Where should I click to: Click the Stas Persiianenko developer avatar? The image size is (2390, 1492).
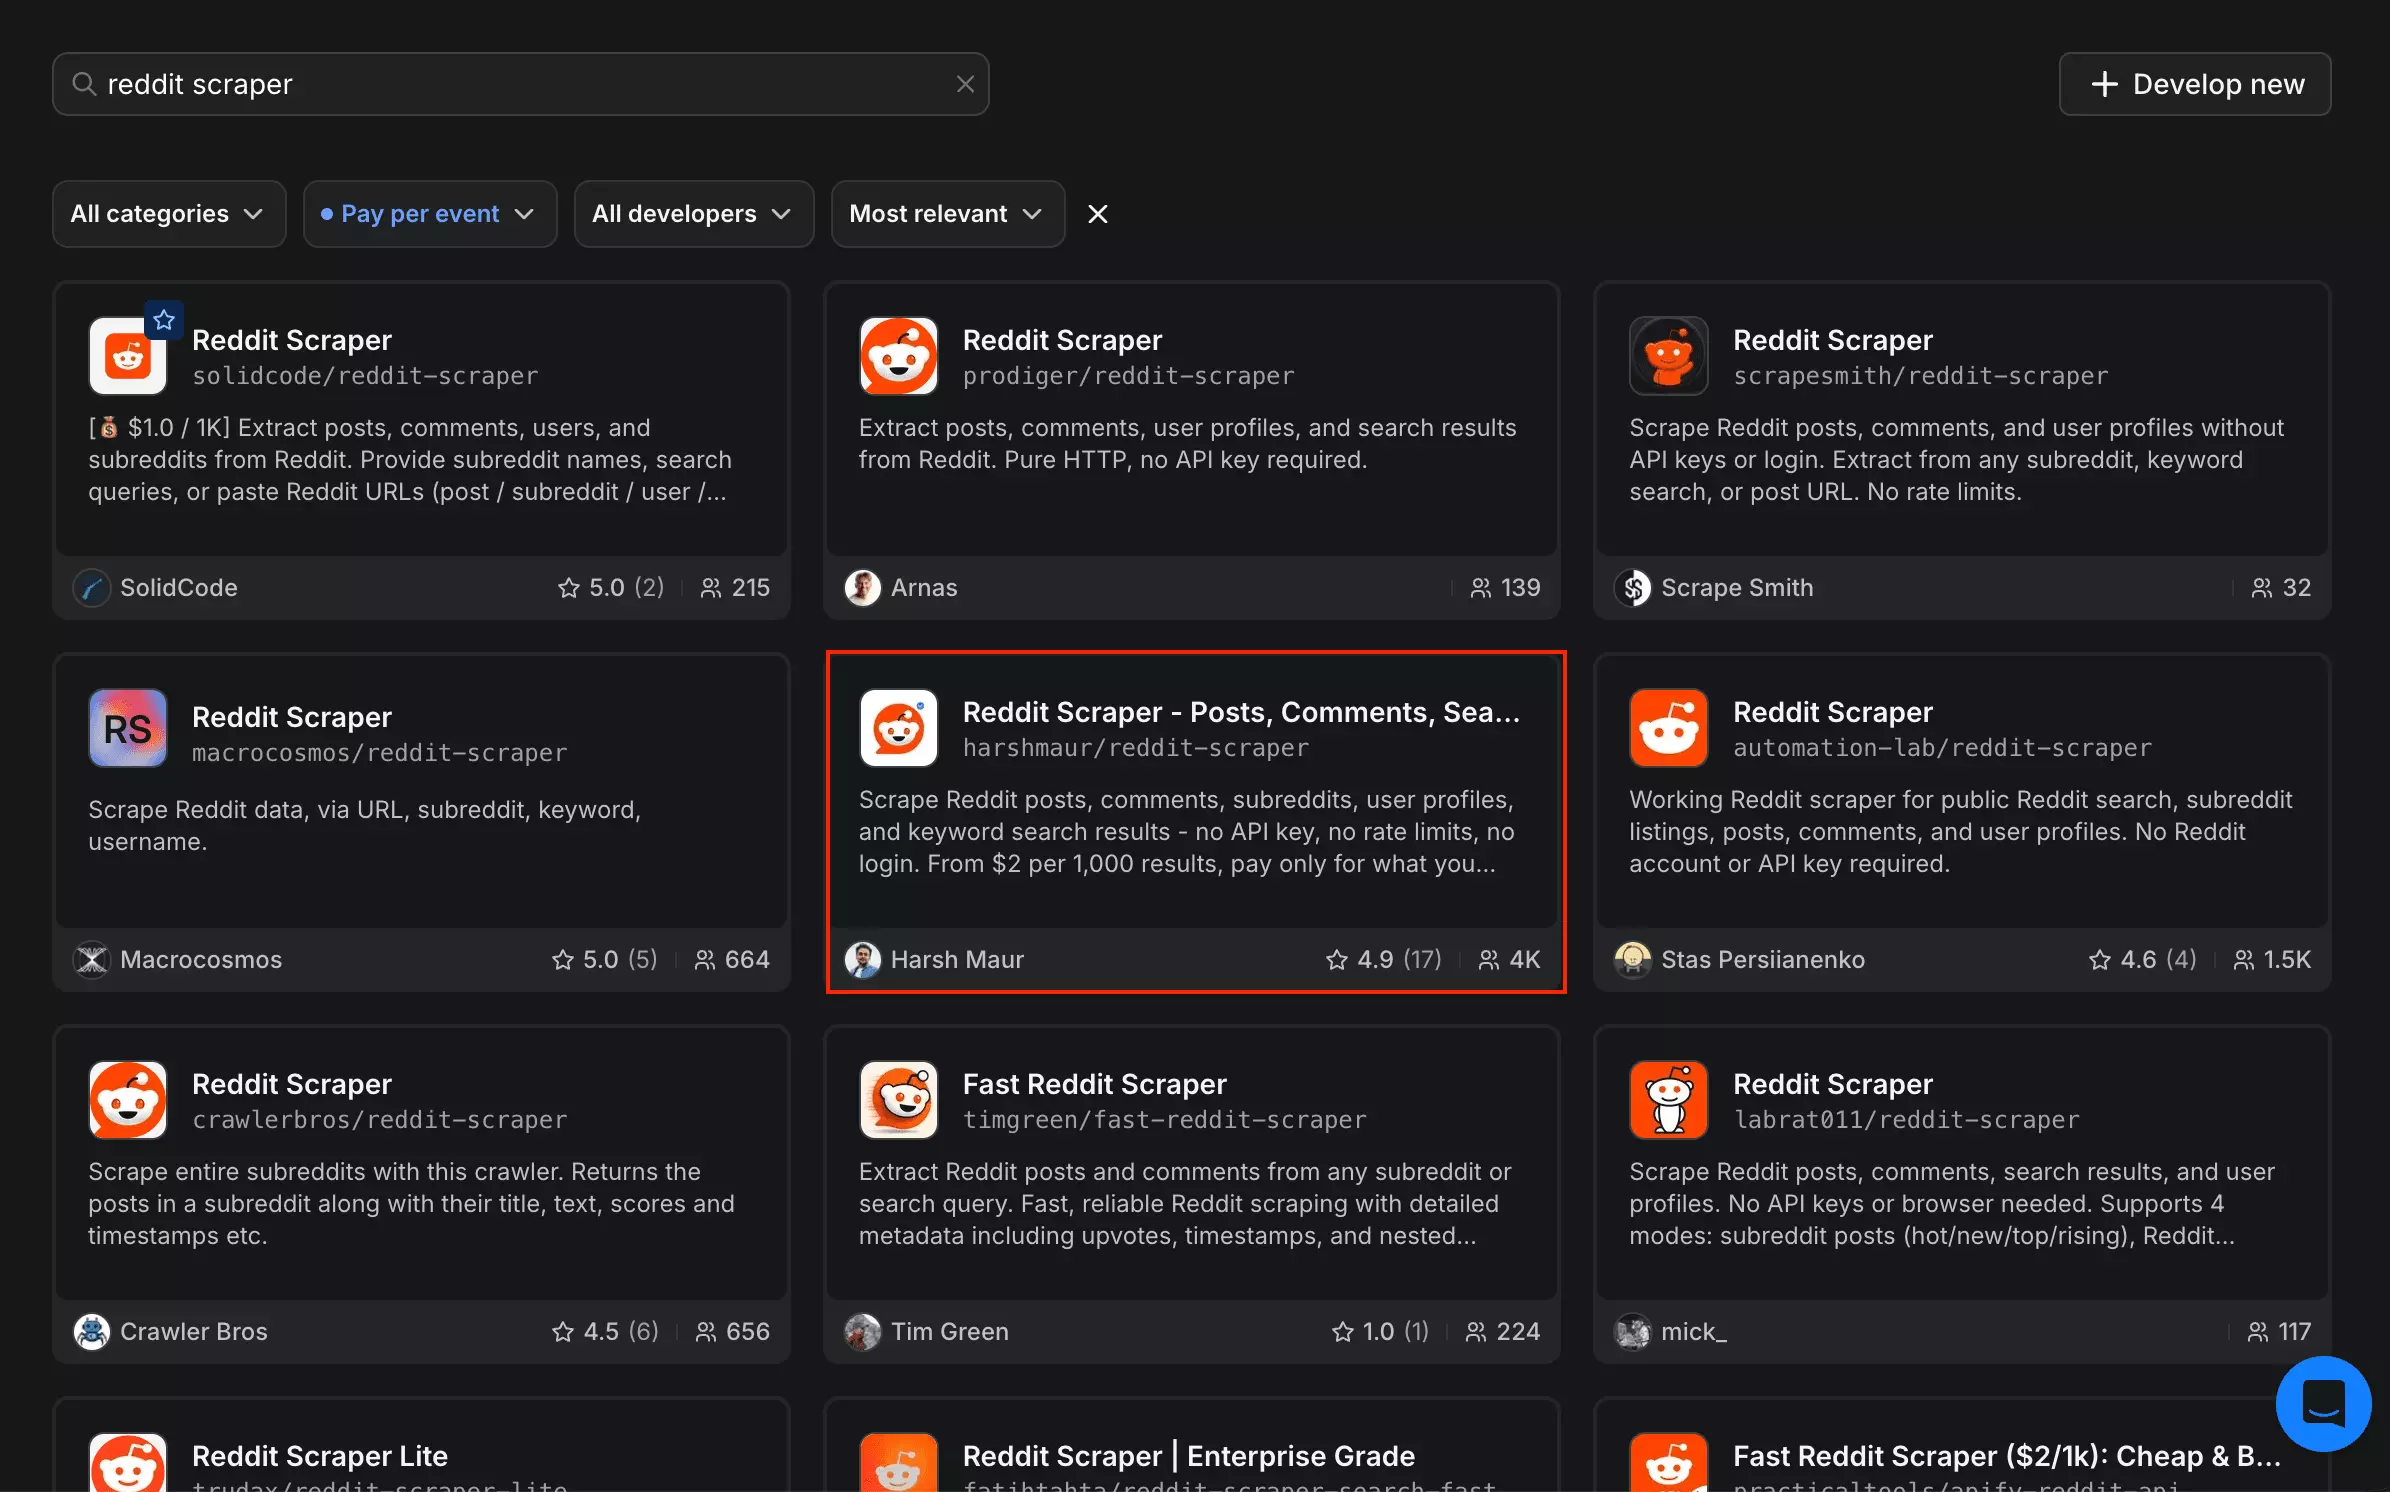(x=1632, y=960)
